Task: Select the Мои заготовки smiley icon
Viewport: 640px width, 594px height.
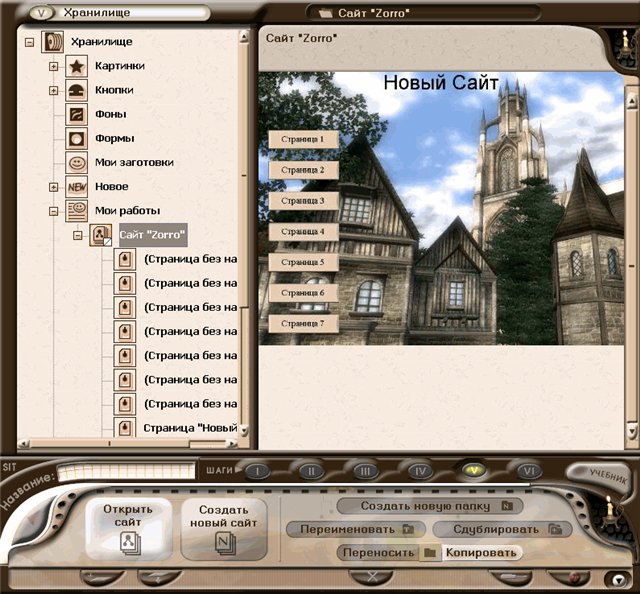Action: click(76, 162)
